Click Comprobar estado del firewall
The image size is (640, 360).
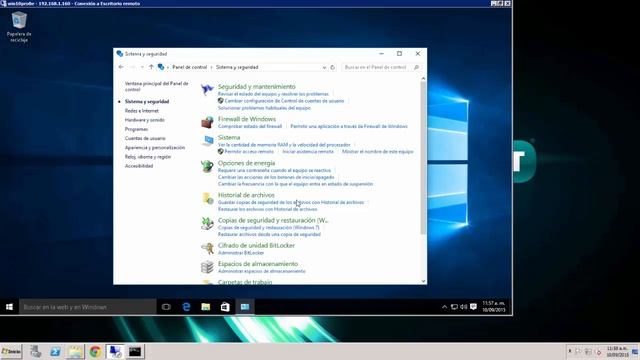pos(250,126)
